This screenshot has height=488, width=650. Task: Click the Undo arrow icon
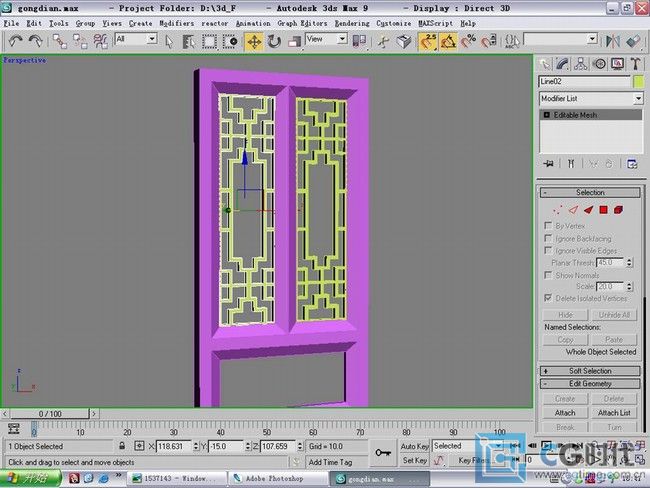coord(15,41)
